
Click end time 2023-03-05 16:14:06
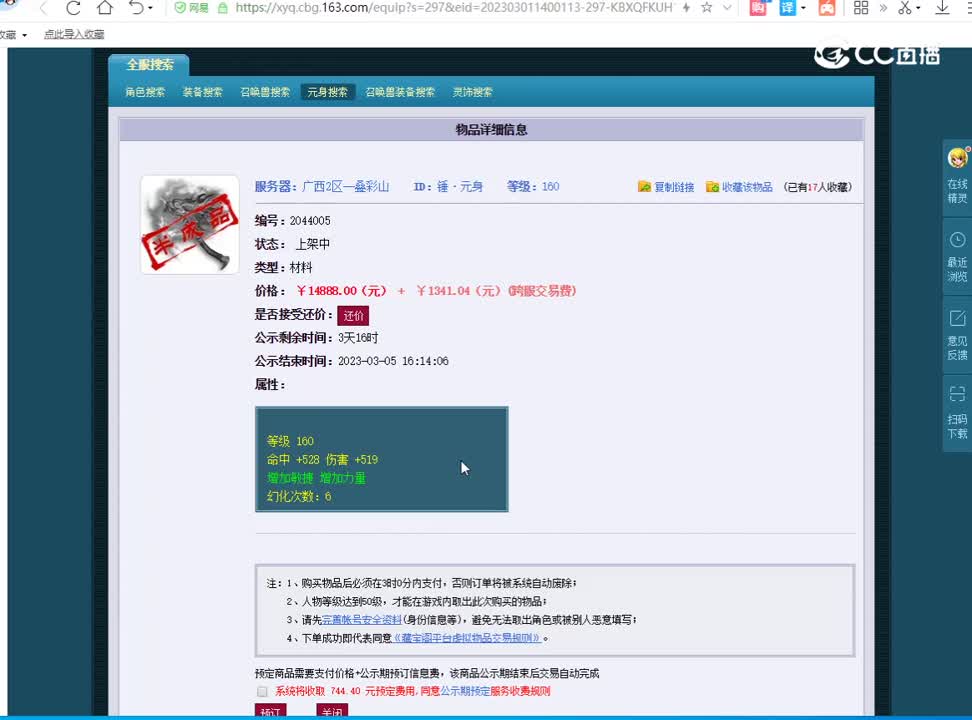point(393,362)
